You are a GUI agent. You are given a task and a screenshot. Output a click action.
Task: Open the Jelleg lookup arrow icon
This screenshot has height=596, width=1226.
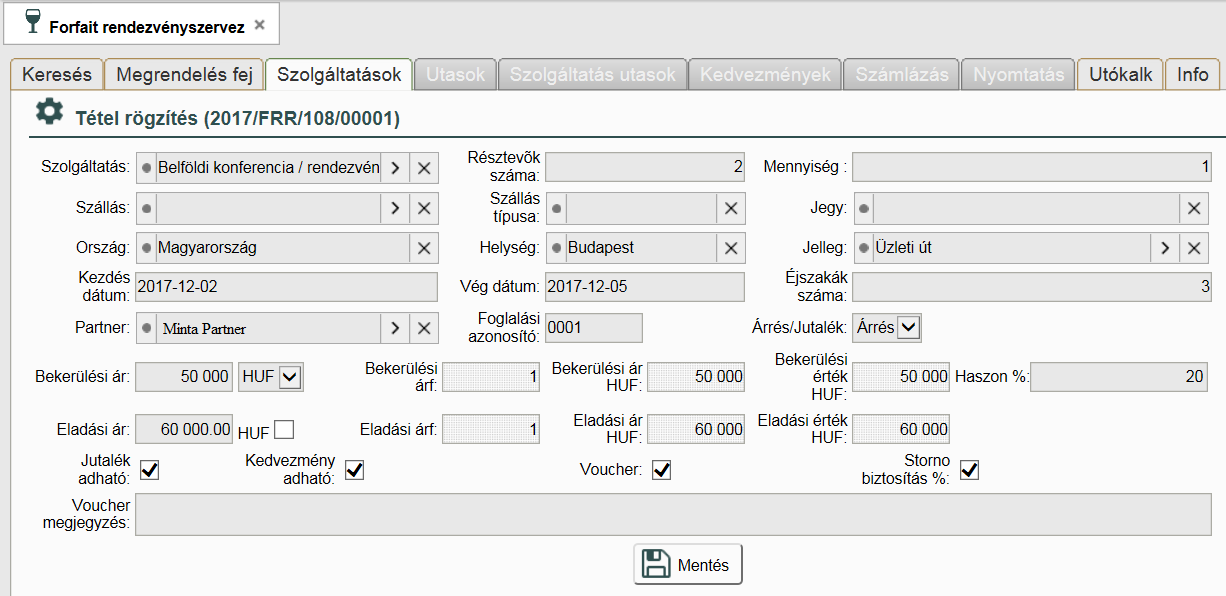coord(1165,248)
